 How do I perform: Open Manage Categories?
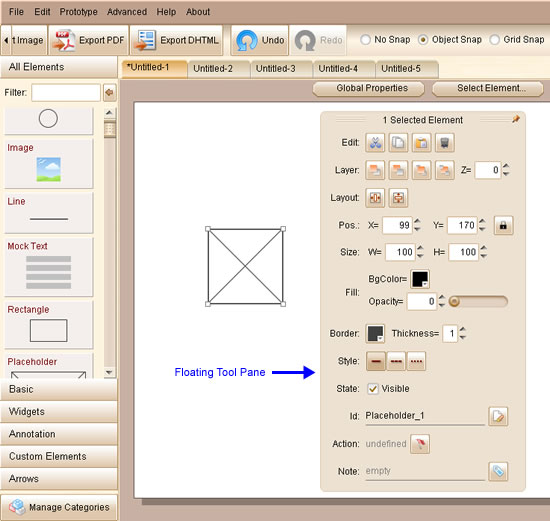tap(59, 507)
